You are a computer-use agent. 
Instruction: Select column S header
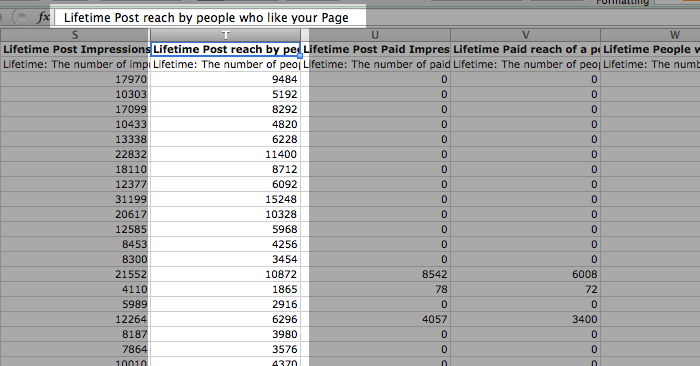point(75,35)
